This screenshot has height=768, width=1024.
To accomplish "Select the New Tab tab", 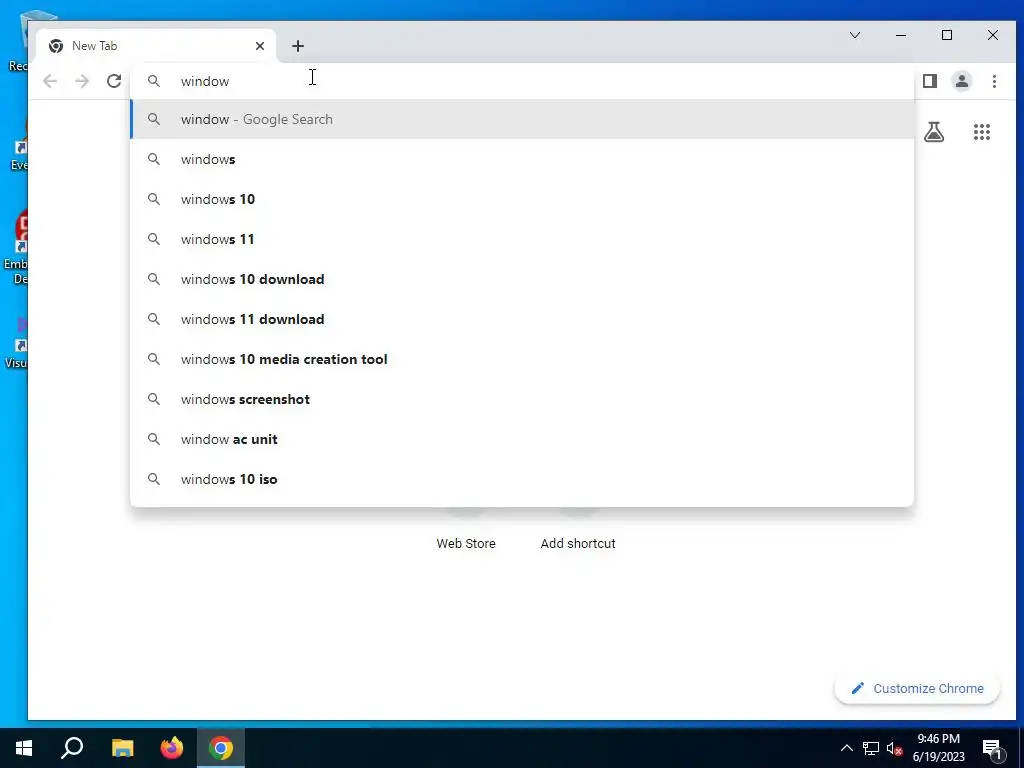I will pos(157,46).
